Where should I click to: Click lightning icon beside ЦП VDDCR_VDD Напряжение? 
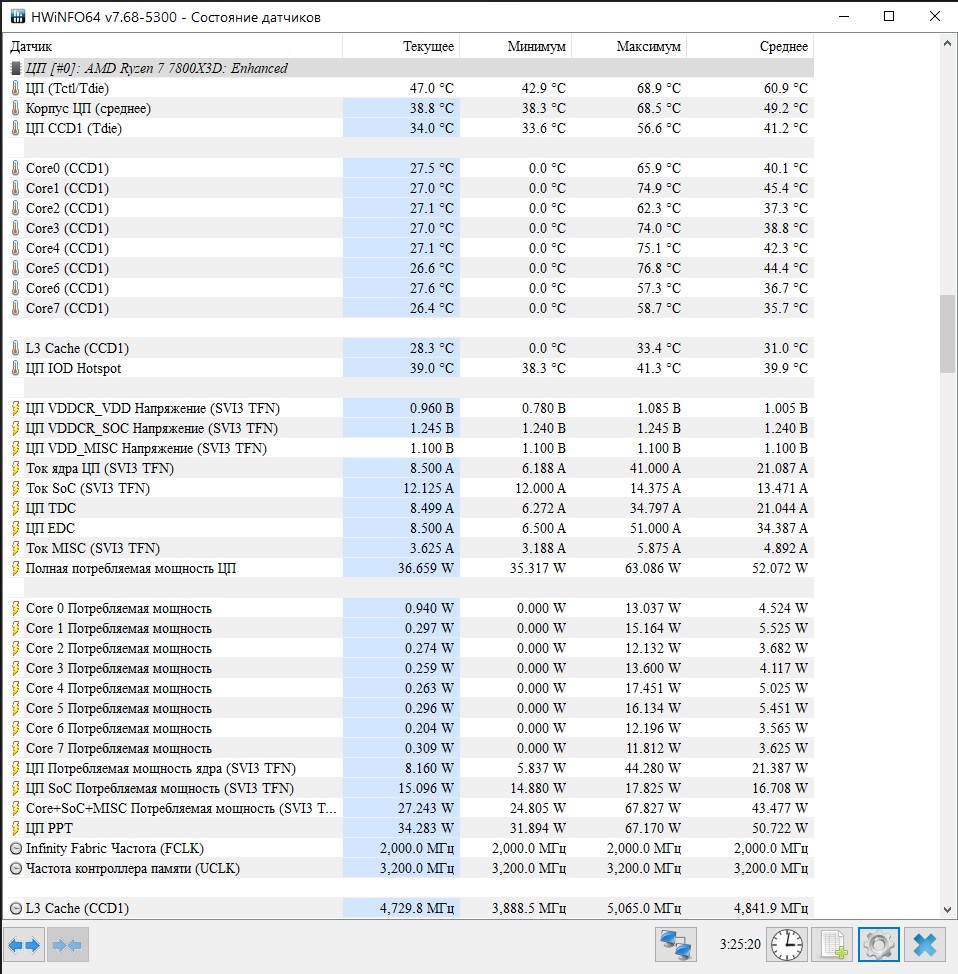point(16,408)
